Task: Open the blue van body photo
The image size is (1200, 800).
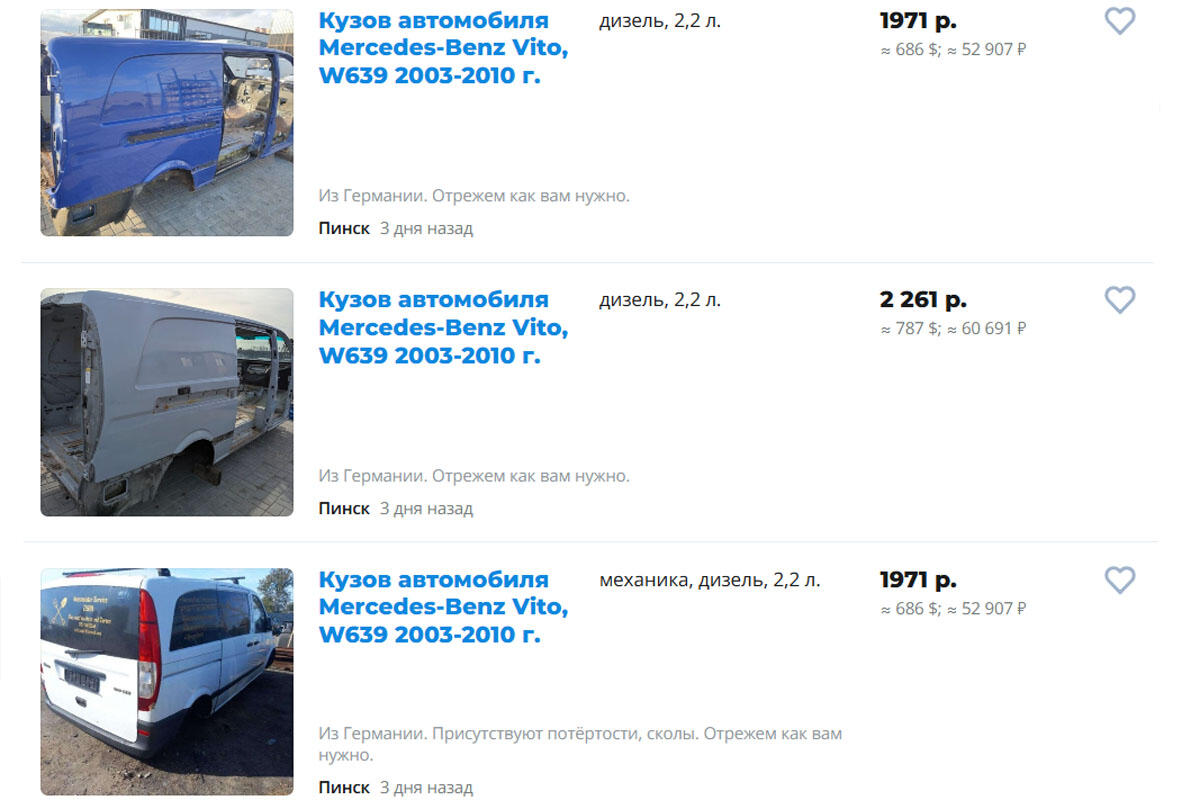Action: click(x=167, y=122)
